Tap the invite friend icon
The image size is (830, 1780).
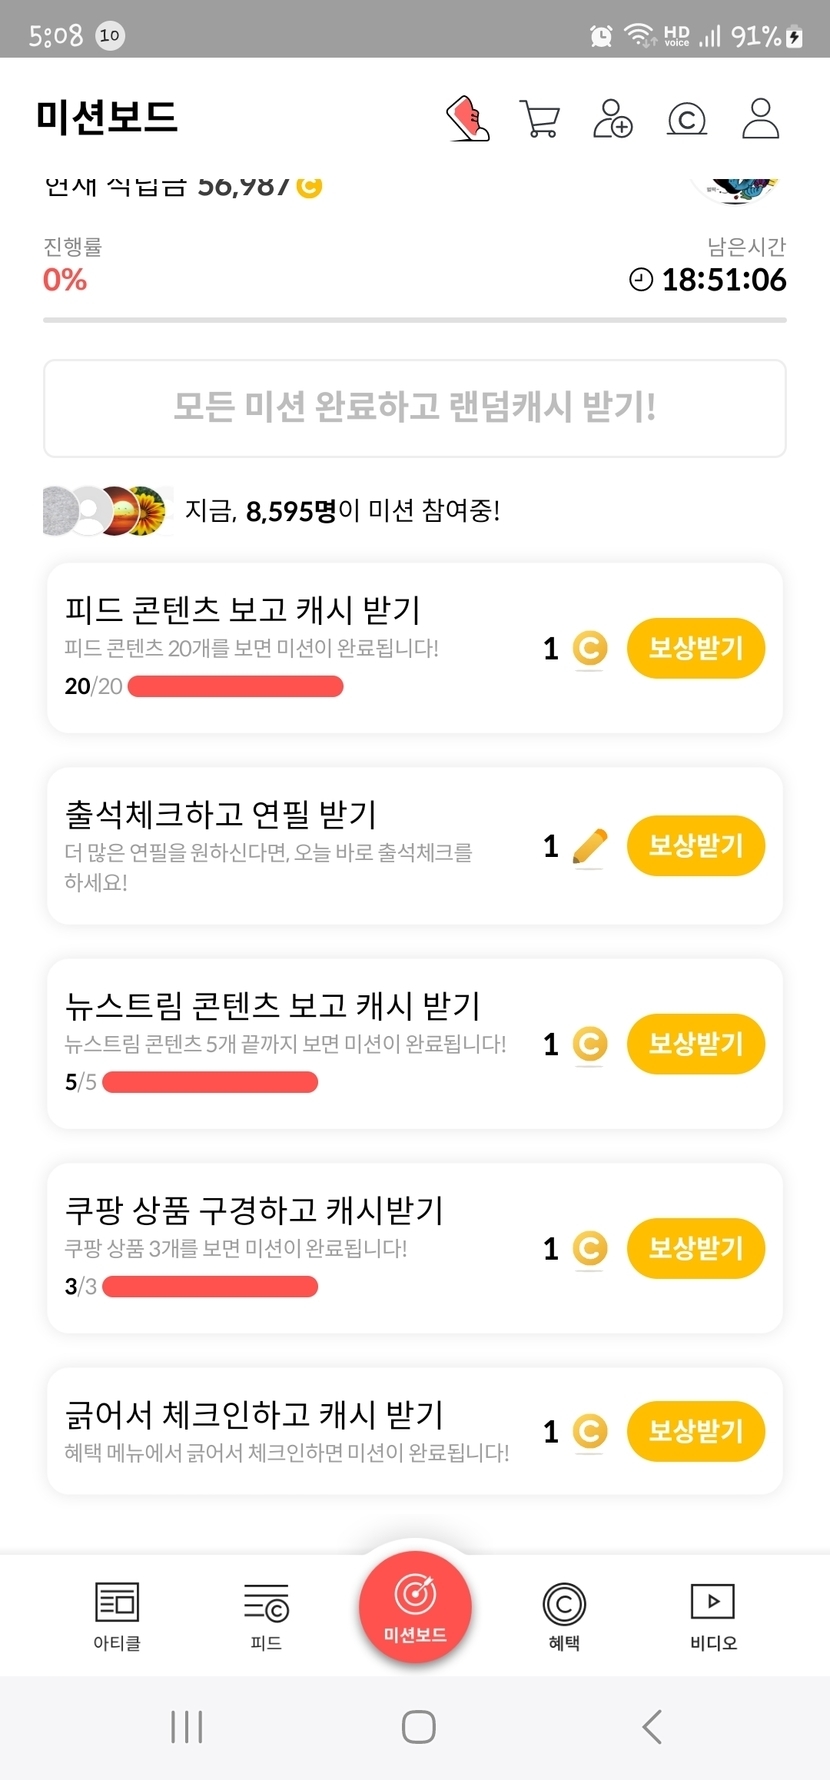click(x=613, y=119)
